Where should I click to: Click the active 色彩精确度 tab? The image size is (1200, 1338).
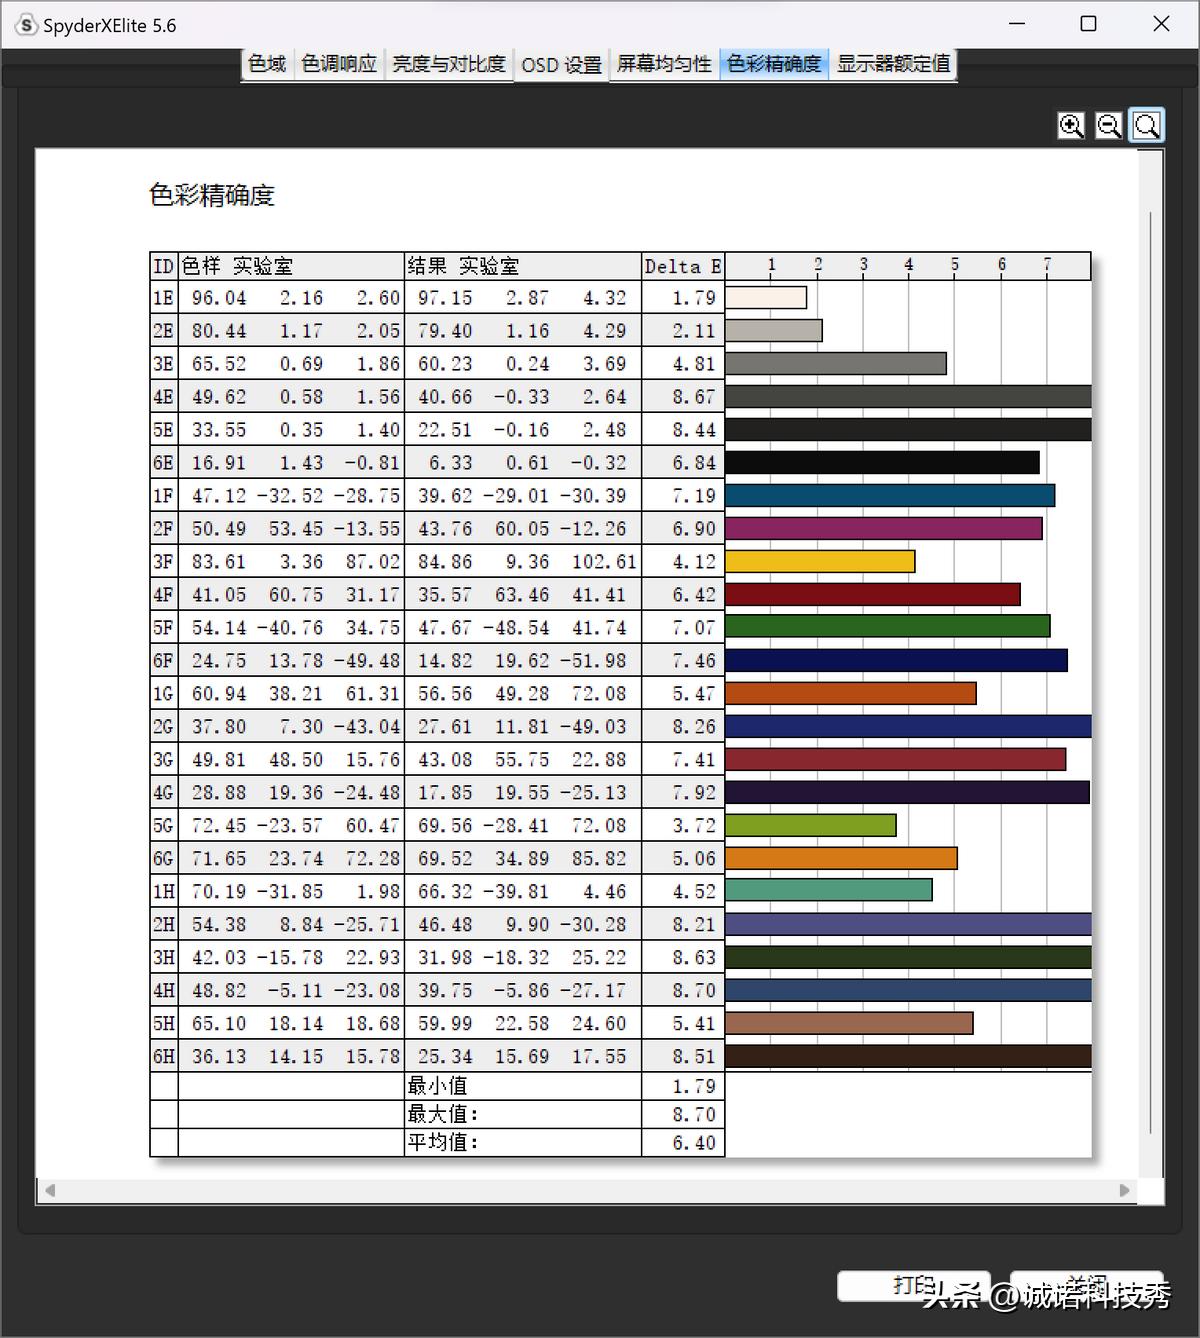pos(774,64)
